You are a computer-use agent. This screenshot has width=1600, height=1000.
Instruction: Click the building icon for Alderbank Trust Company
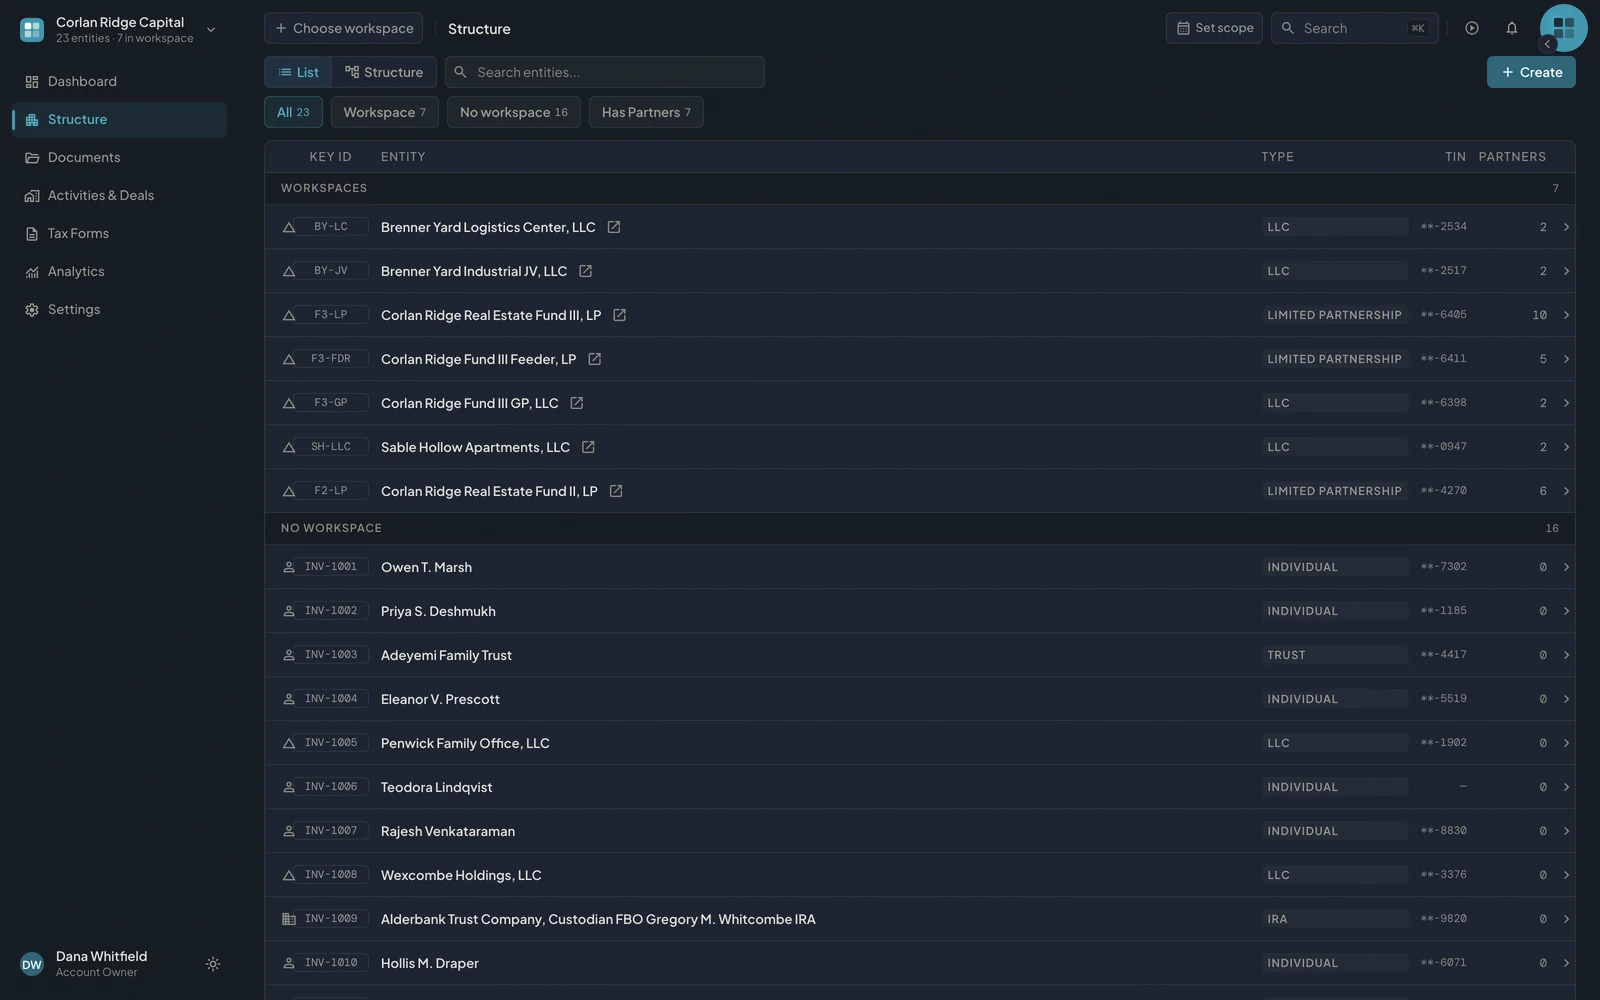click(x=289, y=919)
